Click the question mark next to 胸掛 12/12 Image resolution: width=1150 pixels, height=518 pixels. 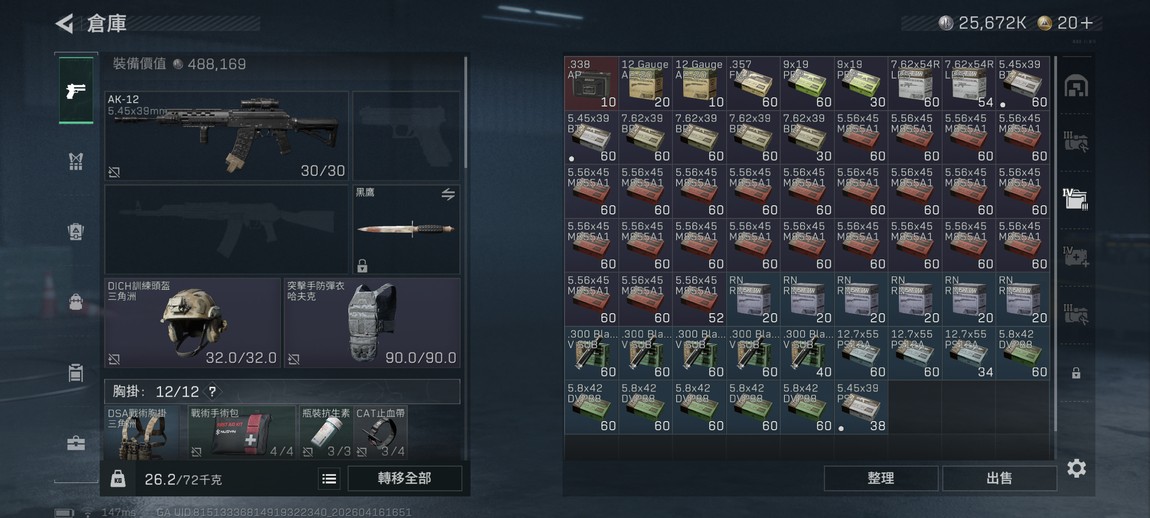pos(213,392)
